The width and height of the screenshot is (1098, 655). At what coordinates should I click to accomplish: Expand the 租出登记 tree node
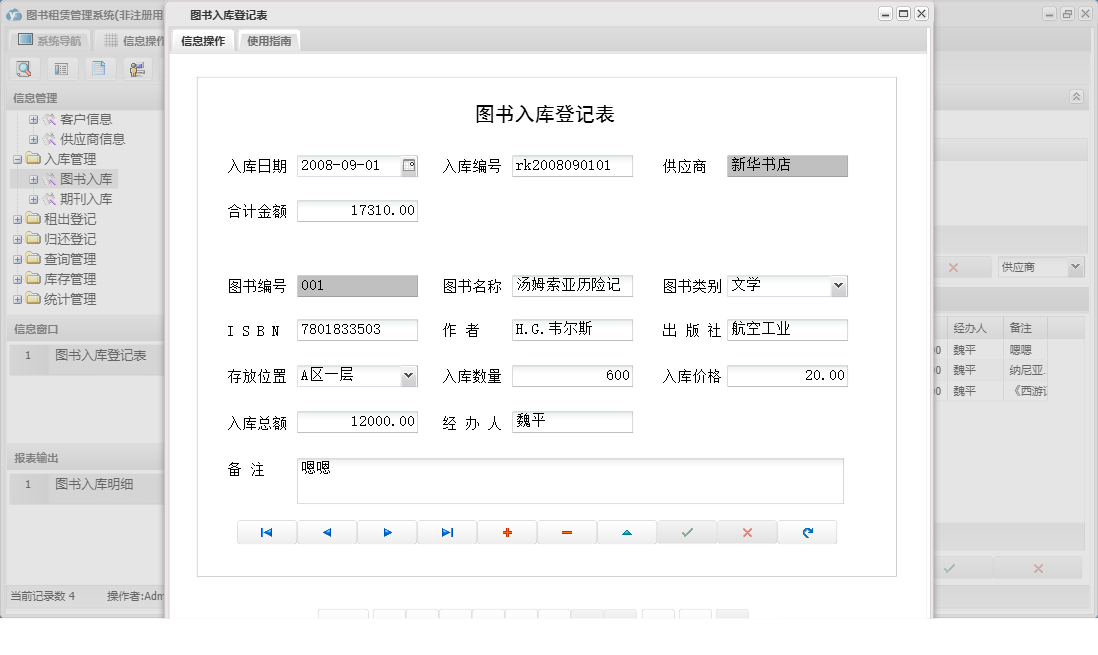20,219
